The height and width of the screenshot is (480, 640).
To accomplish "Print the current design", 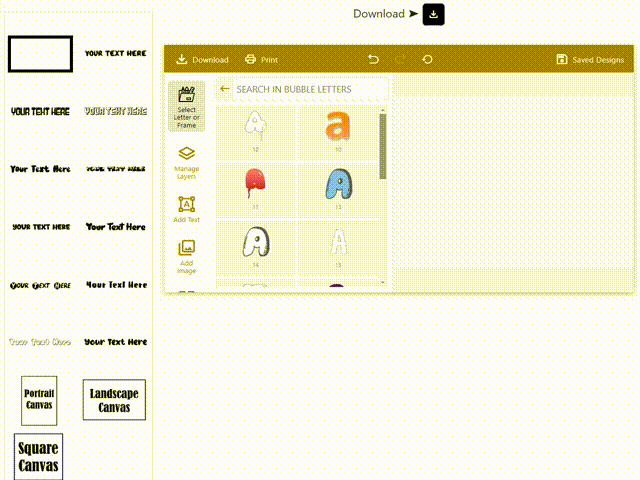I will tap(262, 60).
